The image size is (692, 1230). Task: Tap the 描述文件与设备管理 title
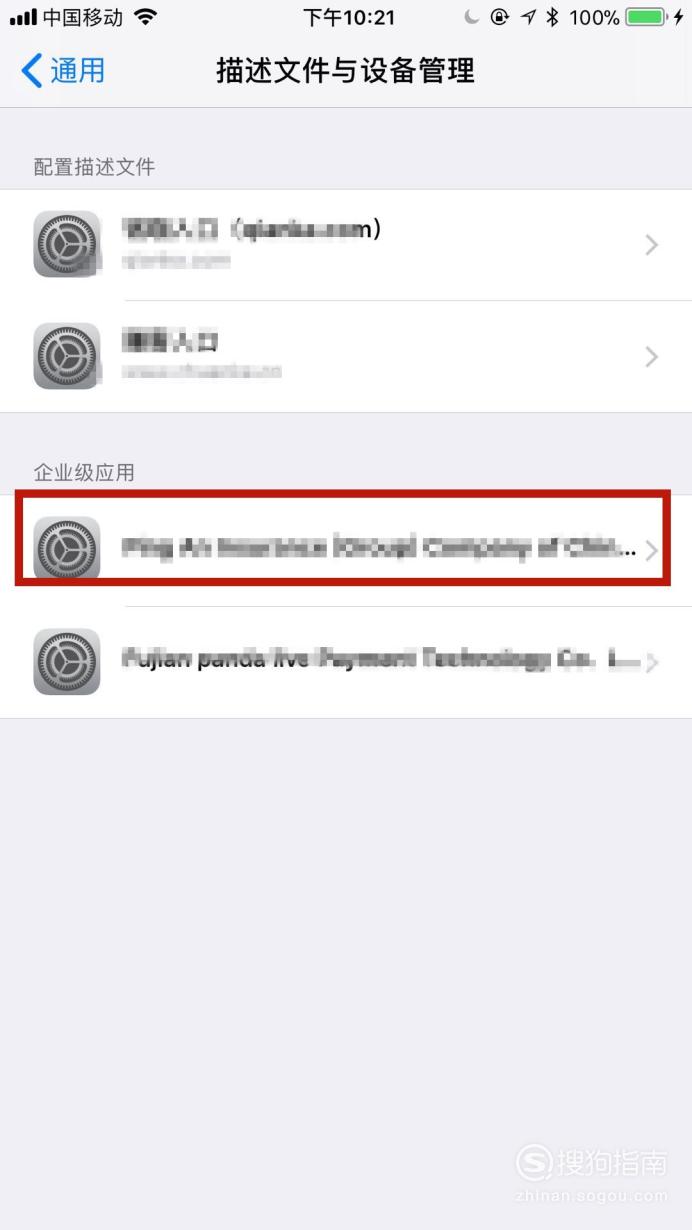click(346, 71)
